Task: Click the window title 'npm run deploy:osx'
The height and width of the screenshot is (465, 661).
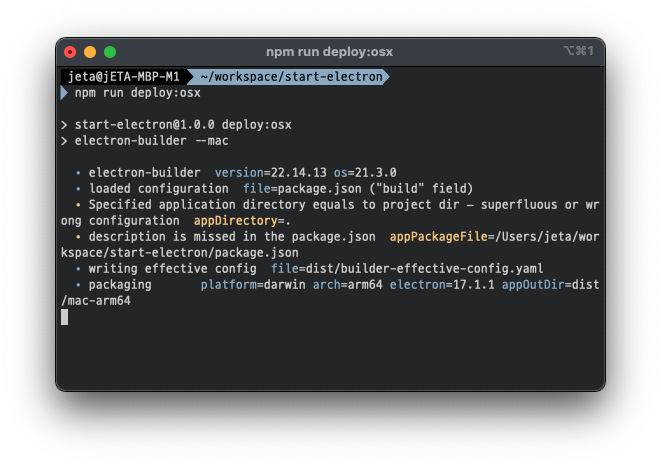Action: pos(329,52)
